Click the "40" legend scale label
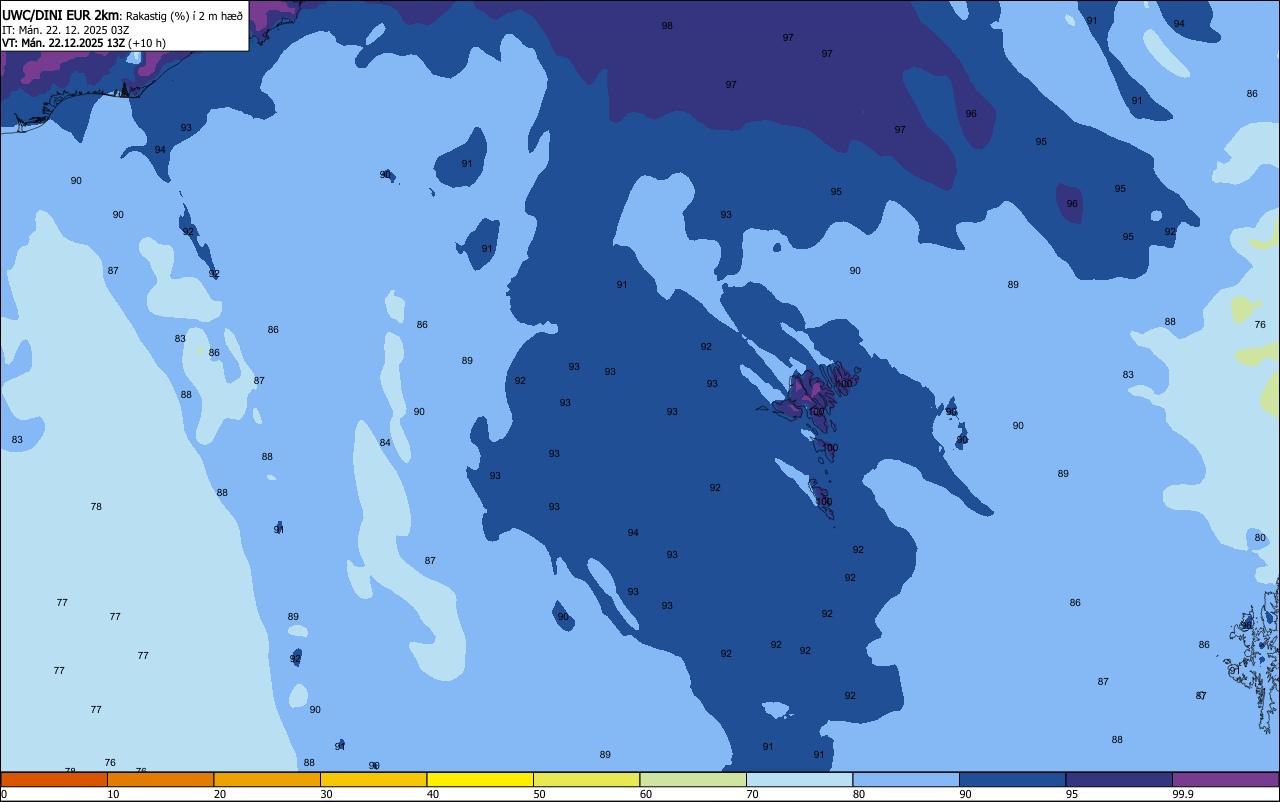The width and height of the screenshot is (1280, 802). click(x=433, y=794)
